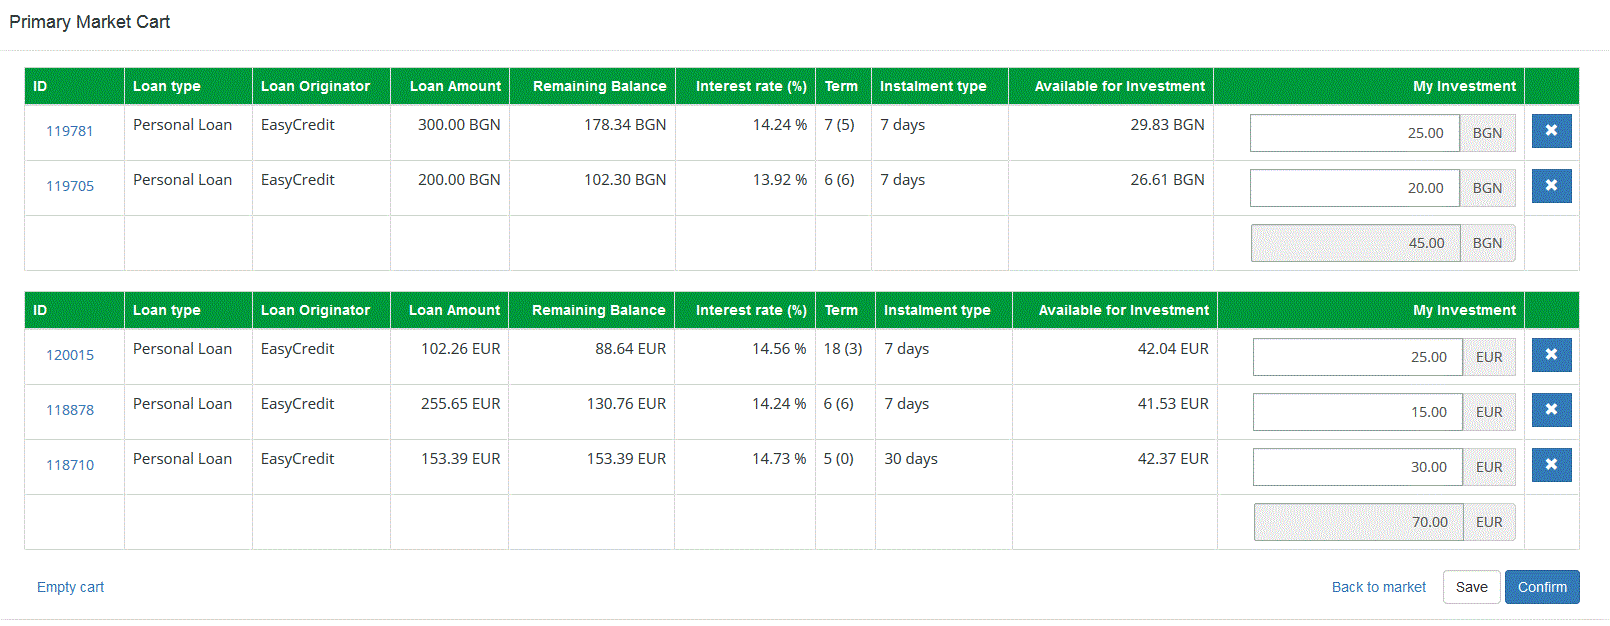
Task: Click the 7 (5) term value
Action: [839, 125]
